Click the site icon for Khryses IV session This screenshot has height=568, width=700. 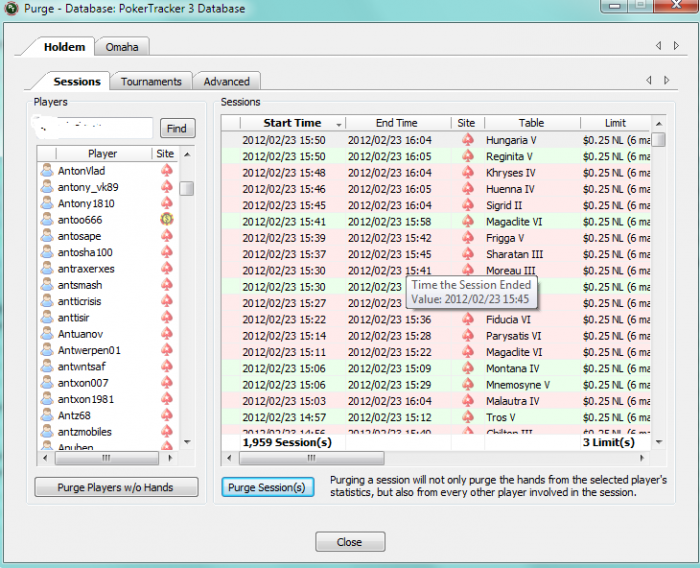click(467, 172)
